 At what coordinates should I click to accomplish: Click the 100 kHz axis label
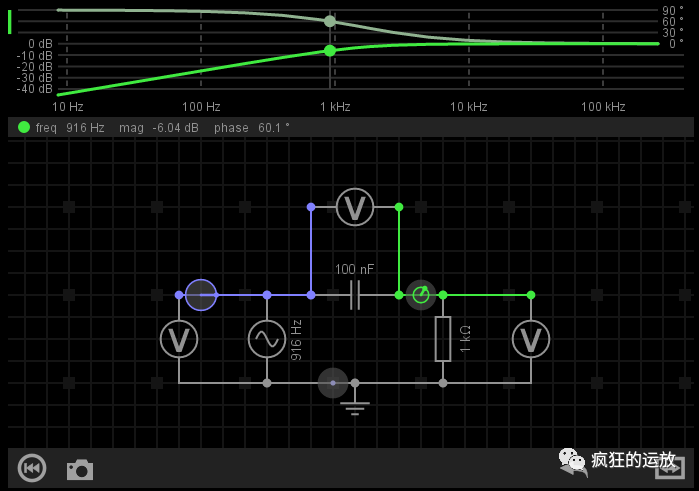pyautogui.click(x=603, y=107)
